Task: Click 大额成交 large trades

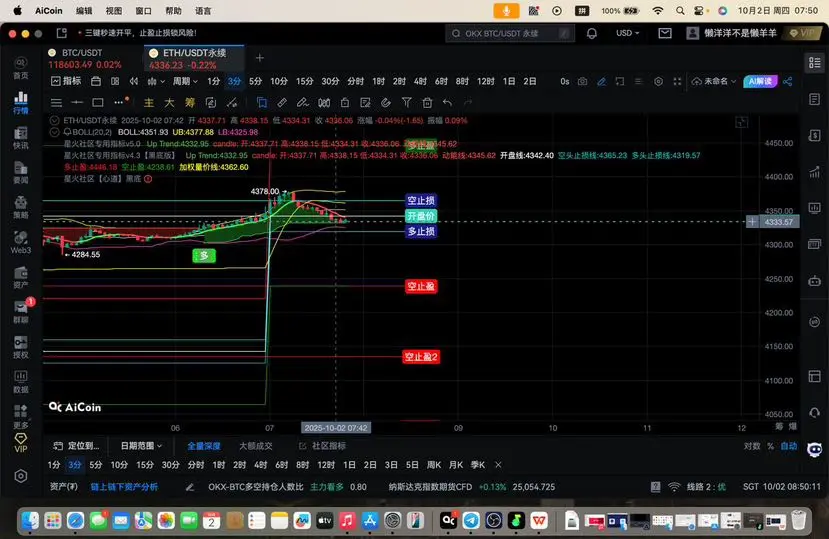Action: (256, 446)
